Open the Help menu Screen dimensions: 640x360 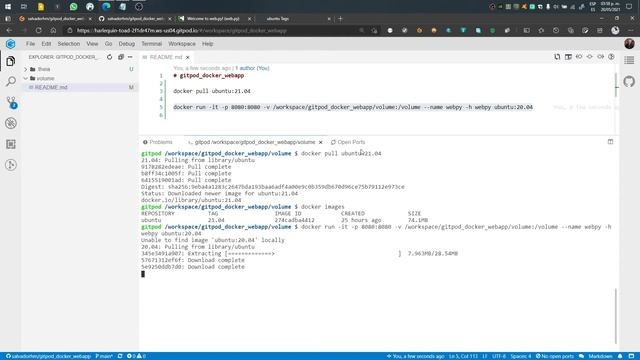[207, 44]
